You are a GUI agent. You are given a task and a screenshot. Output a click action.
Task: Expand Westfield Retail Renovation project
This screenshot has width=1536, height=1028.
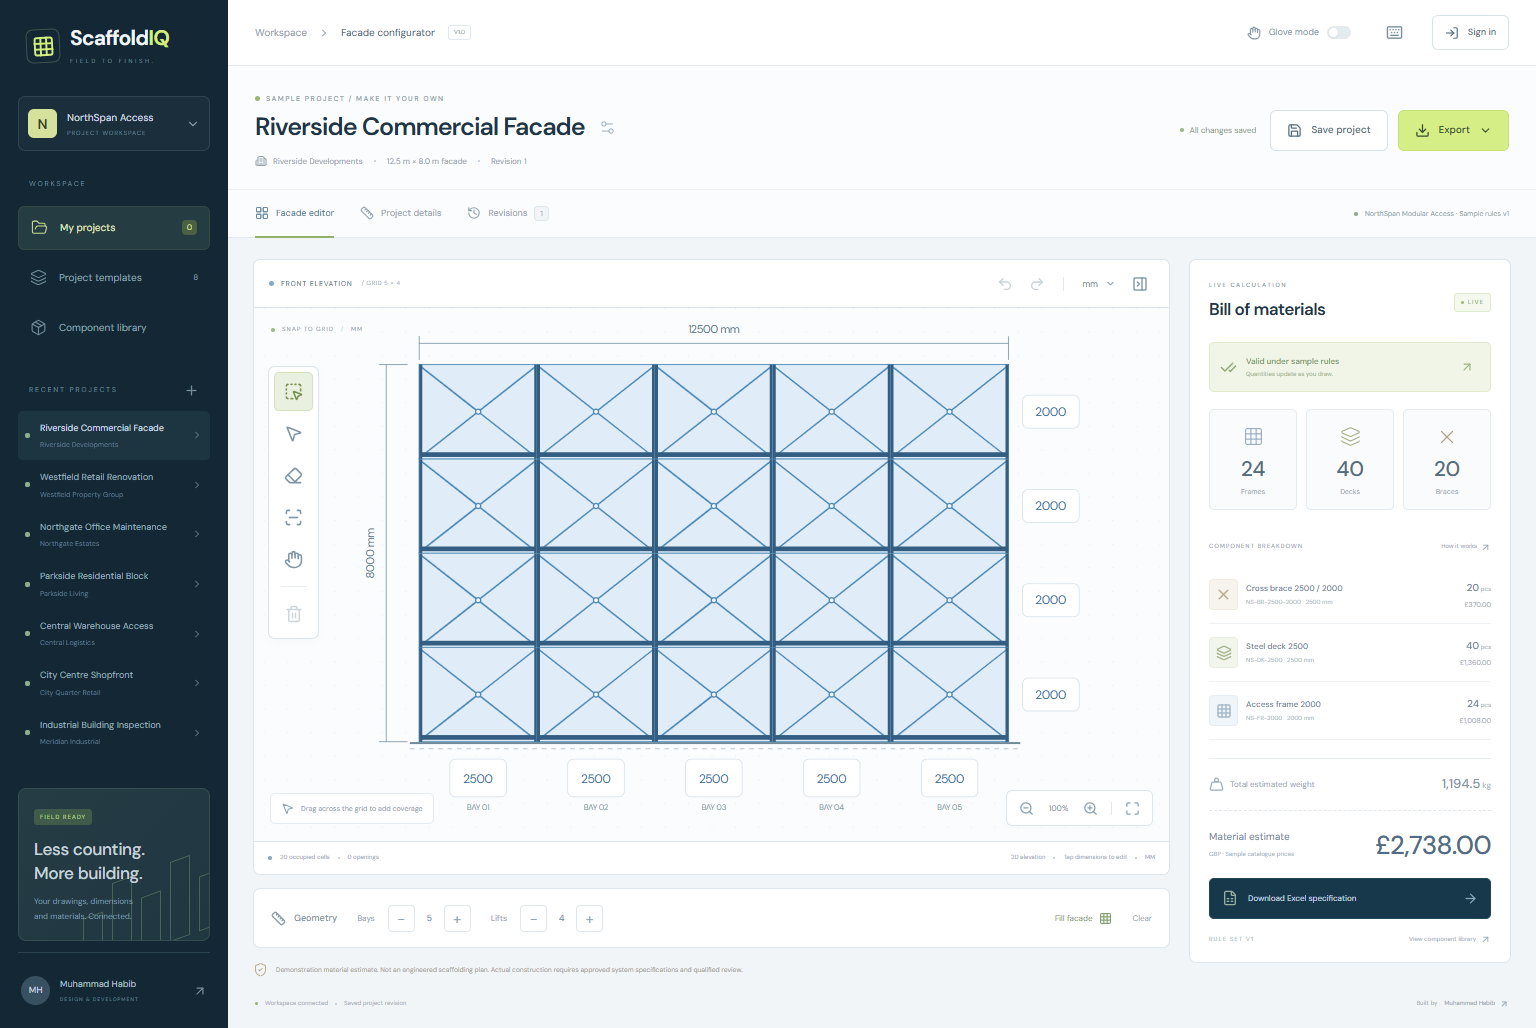pyautogui.click(x=114, y=485)
